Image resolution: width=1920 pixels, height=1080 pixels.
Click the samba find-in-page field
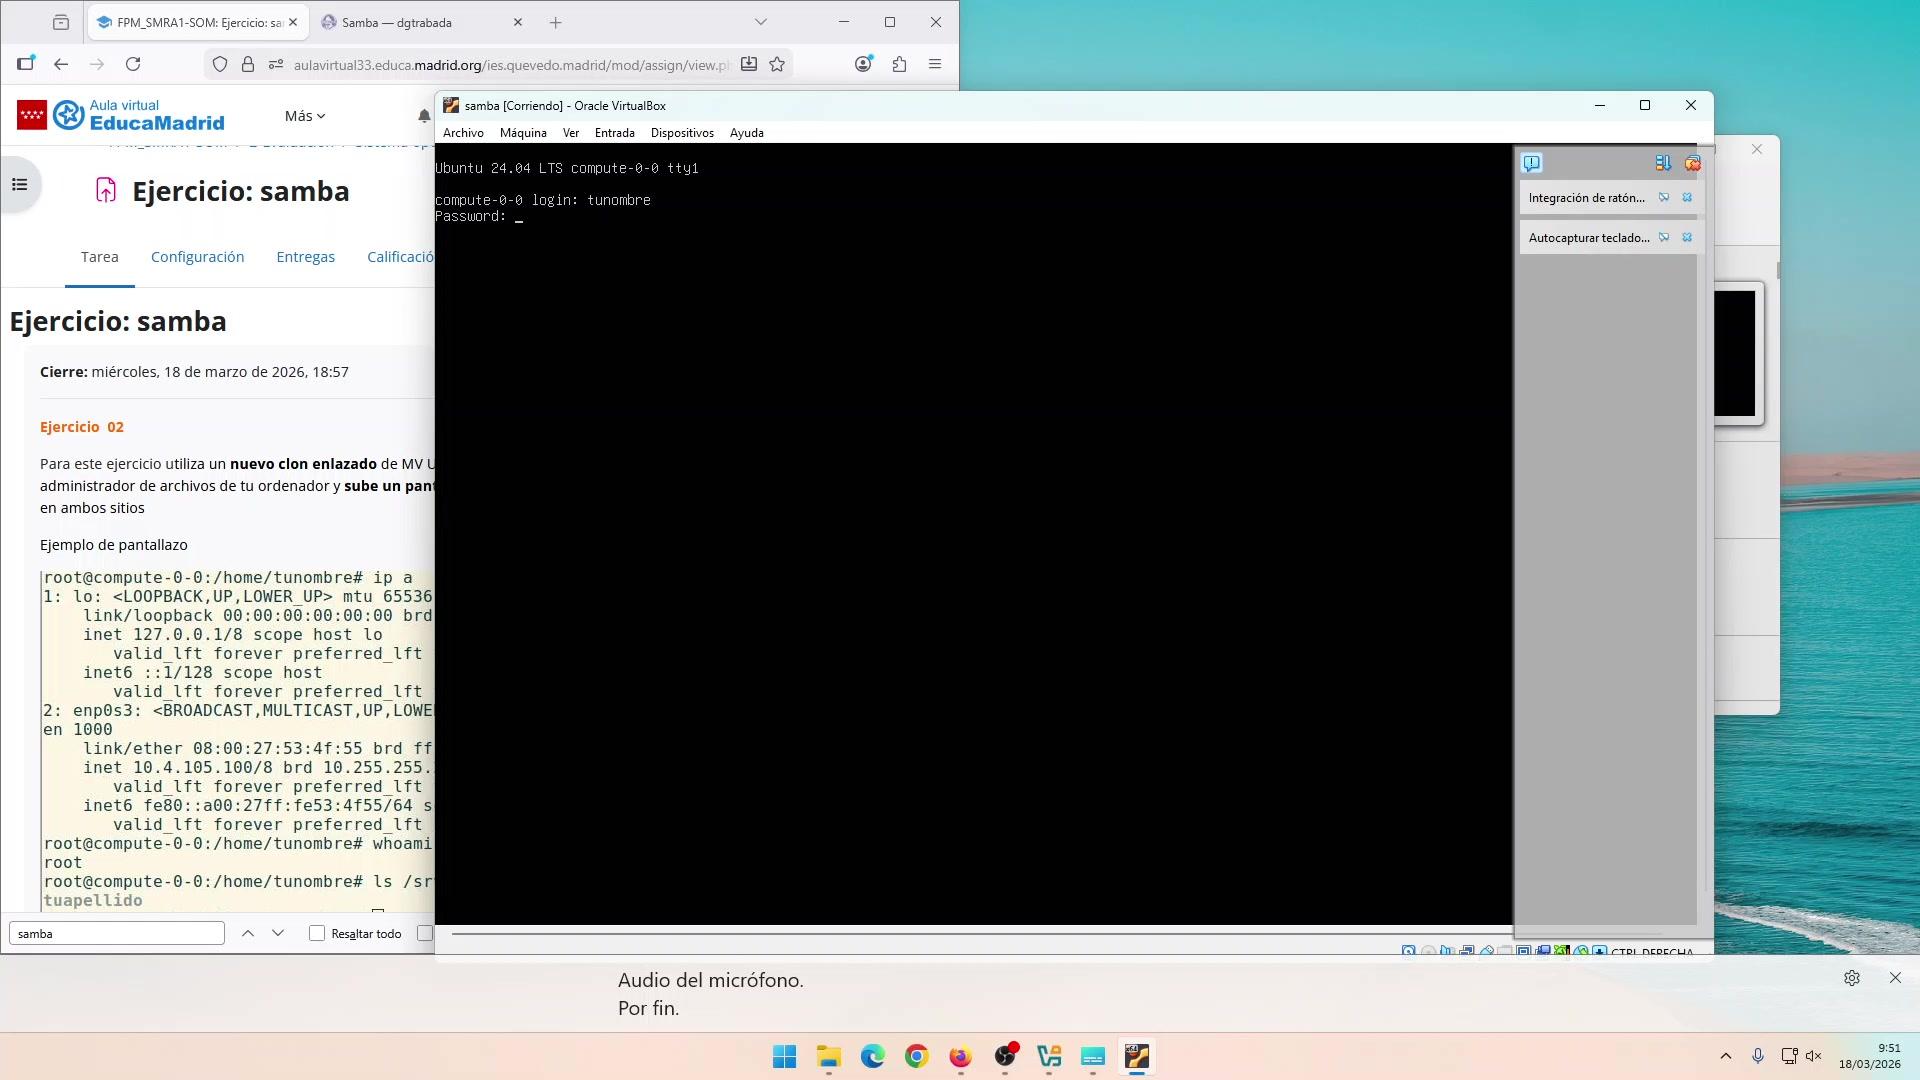(117, 933)
